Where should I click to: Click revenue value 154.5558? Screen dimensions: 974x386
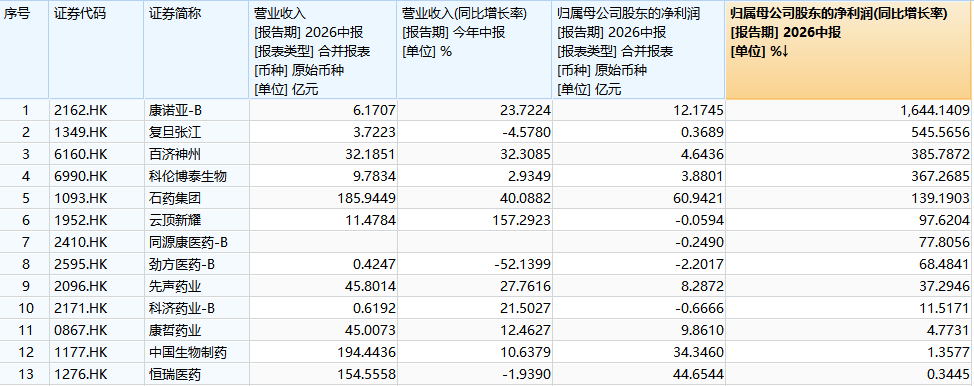(367, 375)
